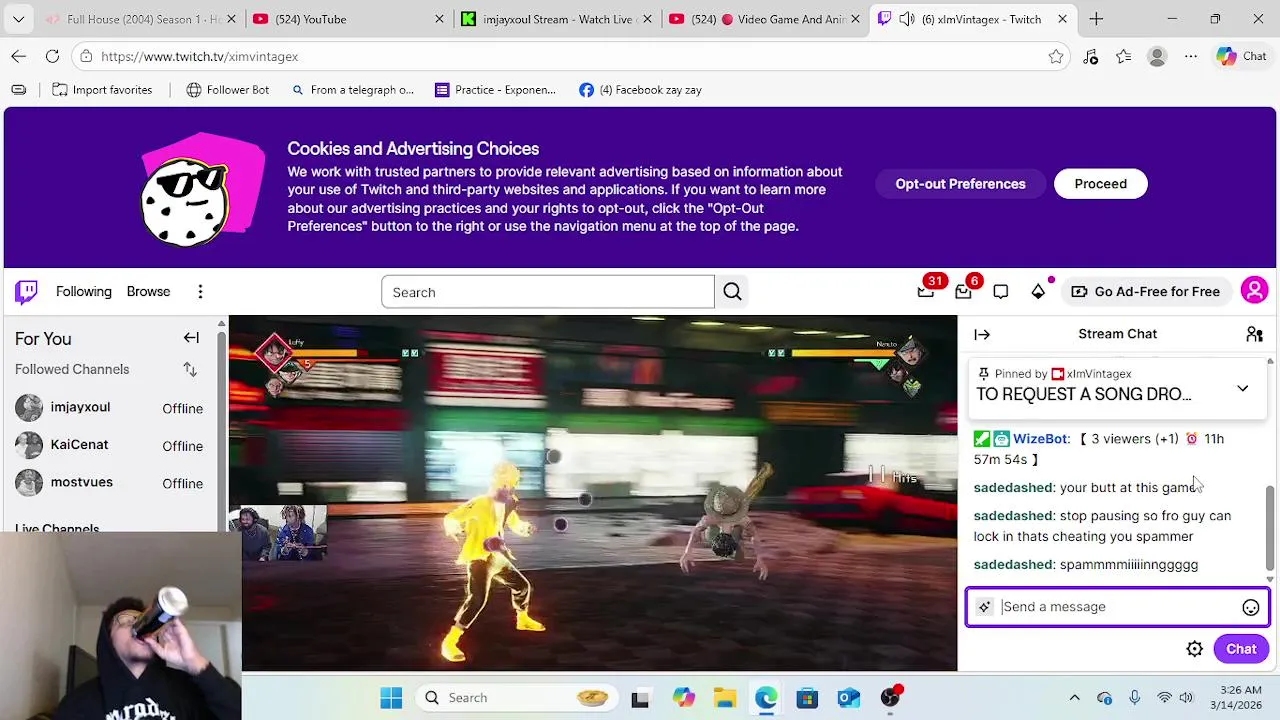
Task: Open the Following page
Action: [84, 292]
